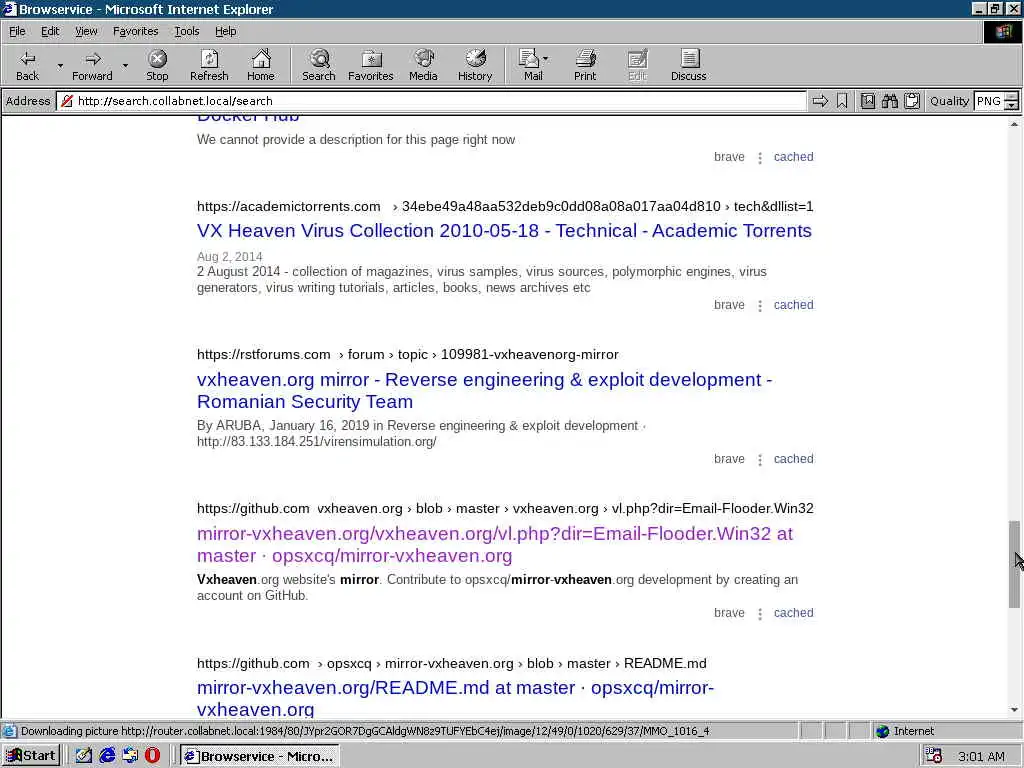Launch Internet Explorer from quick launch
The image size is (1024, 768).
pos(107,756)
